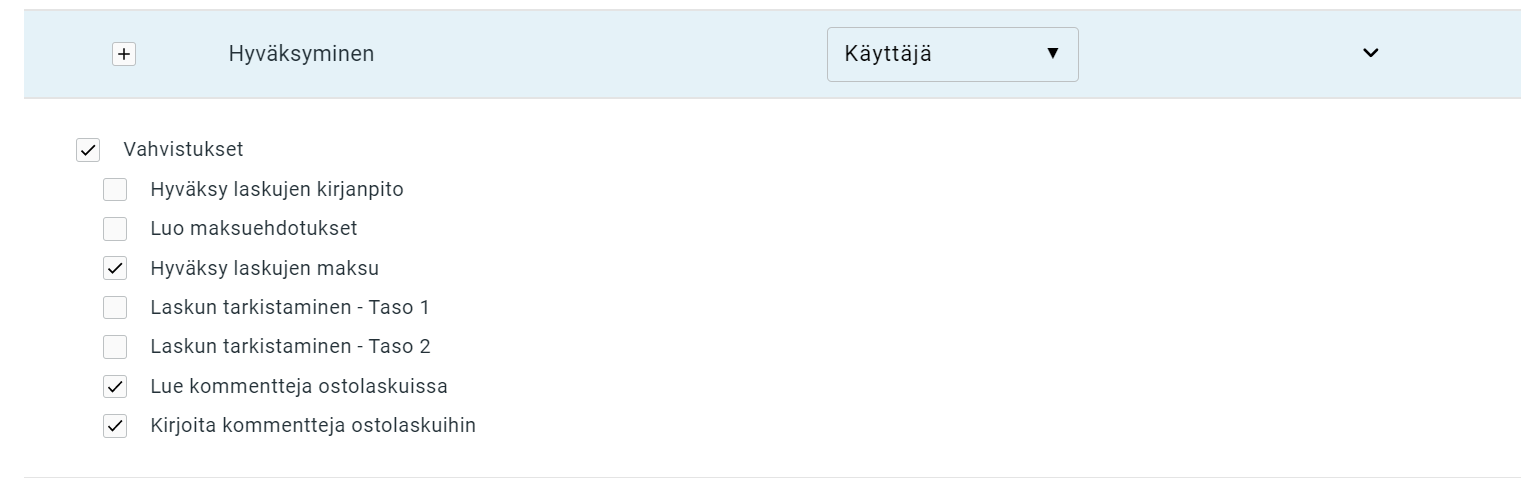Check the Laskun tarkistaminen - Taso 1 box
The width and height of the screenshot is (1535, 481).
tap(115, 308)
